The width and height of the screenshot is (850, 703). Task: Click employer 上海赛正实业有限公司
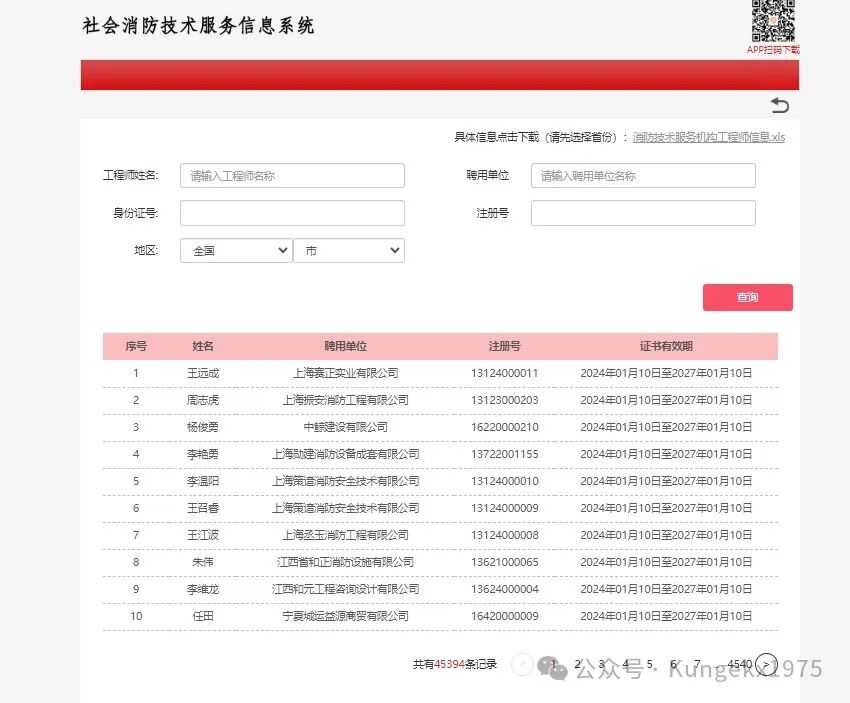pos(345,373)
